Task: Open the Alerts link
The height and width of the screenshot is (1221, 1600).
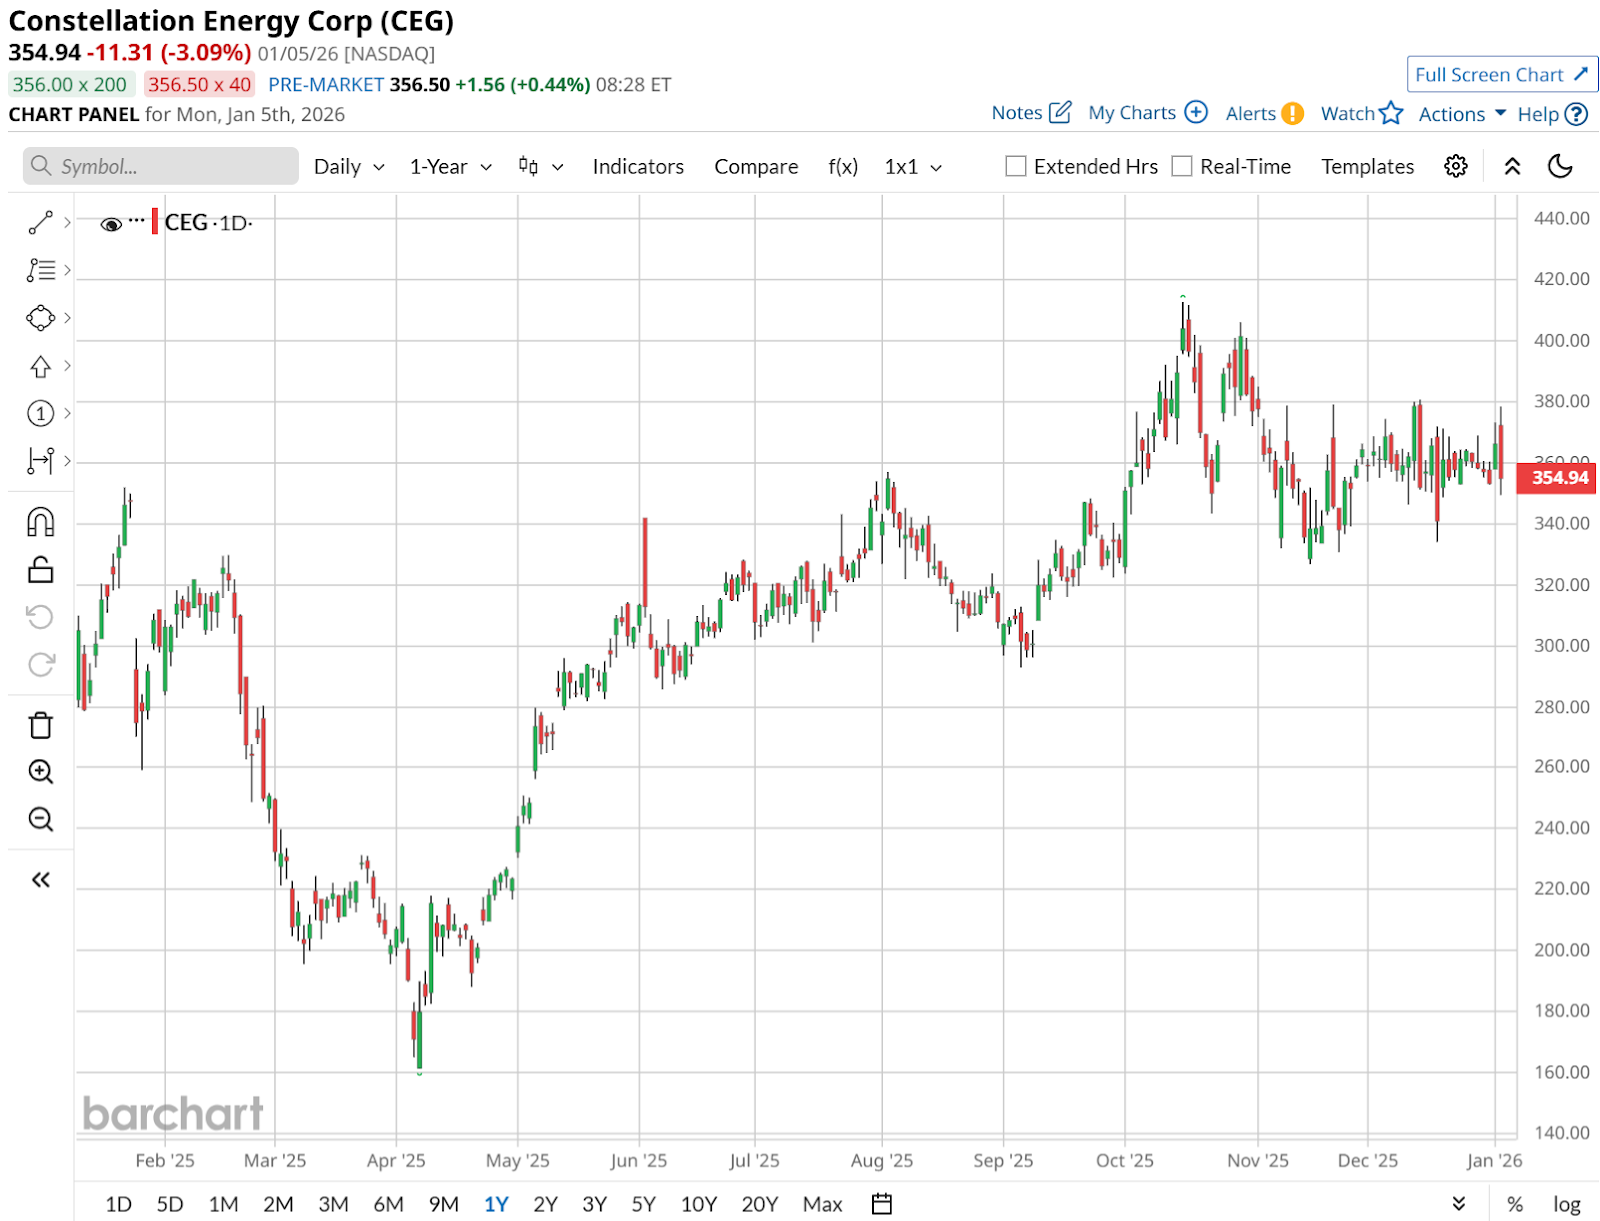Action: point(1250,113)
